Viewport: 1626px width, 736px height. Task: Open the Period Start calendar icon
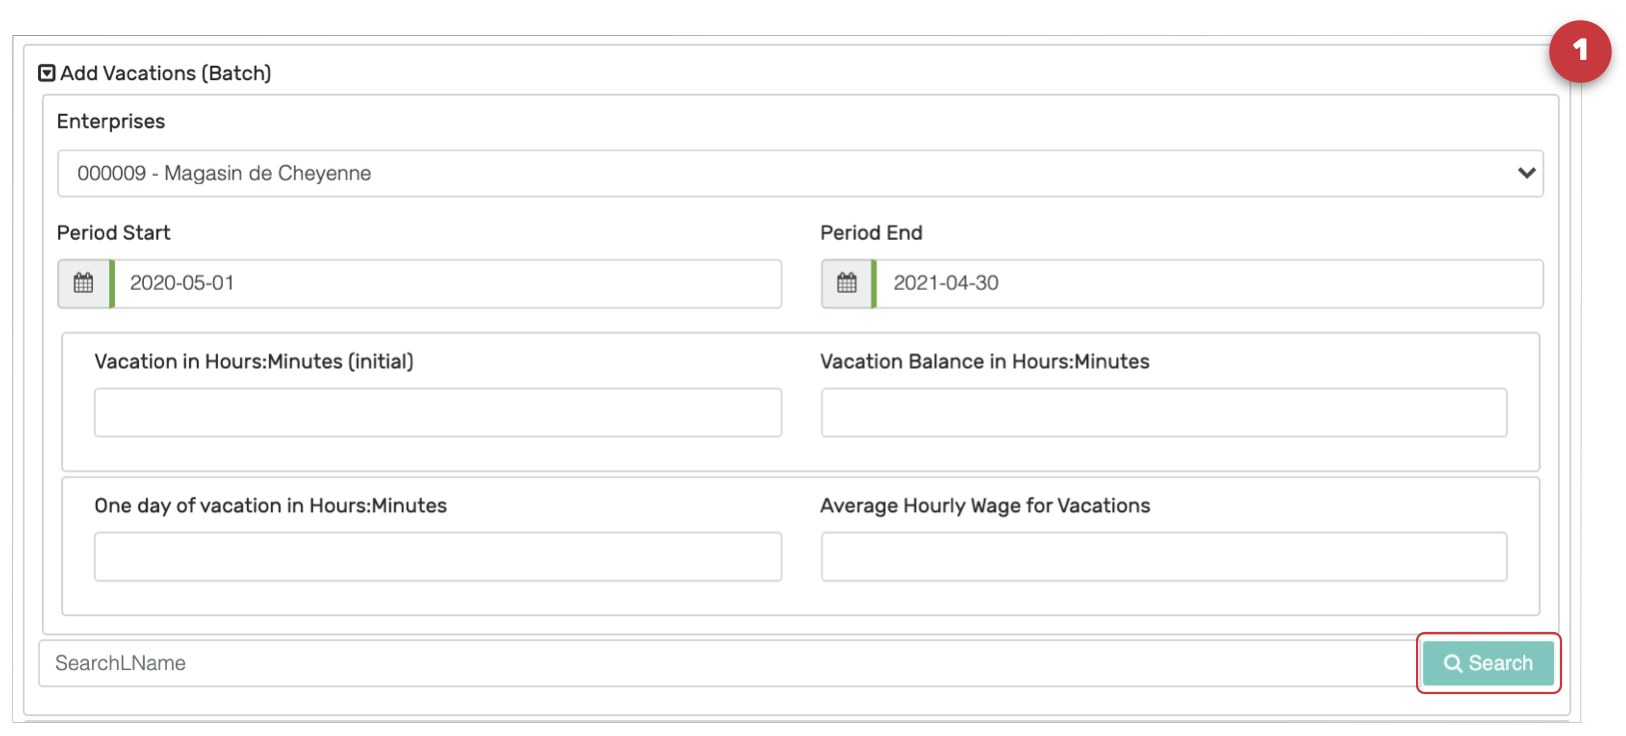point(84,283)
